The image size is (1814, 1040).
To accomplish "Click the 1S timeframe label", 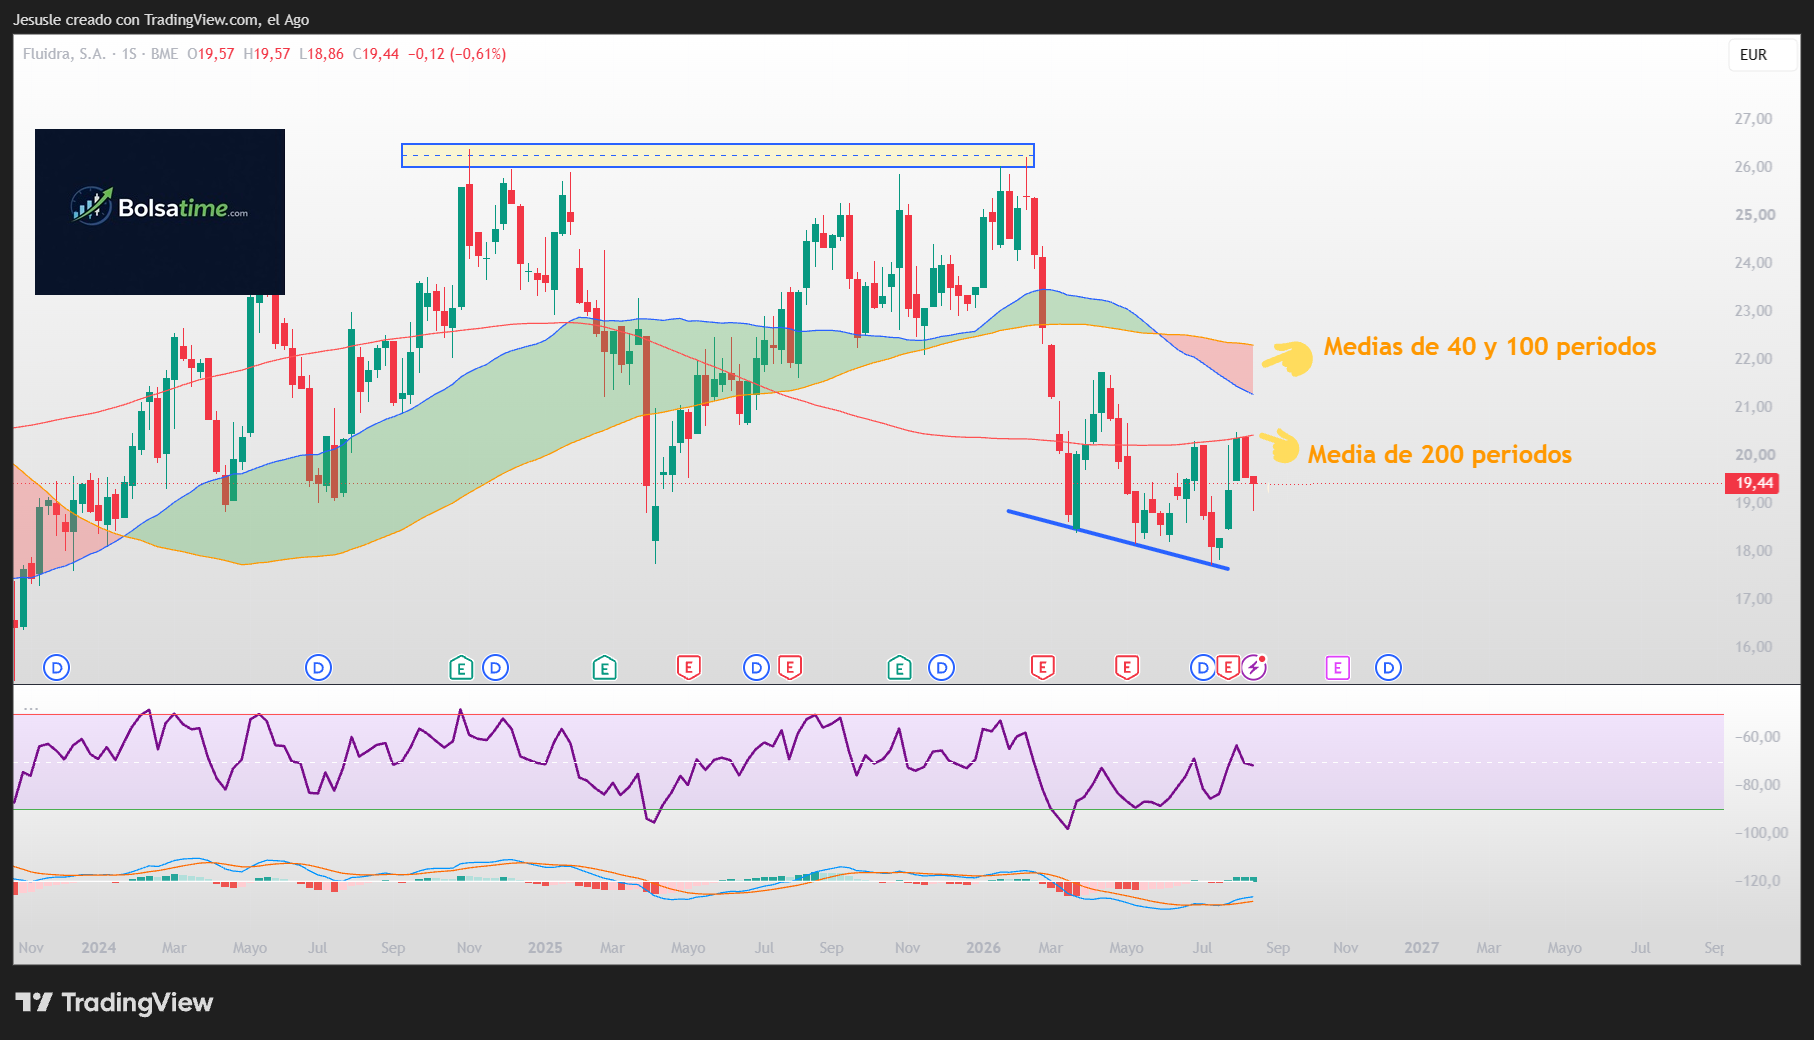I will click(x=129, y=54).
